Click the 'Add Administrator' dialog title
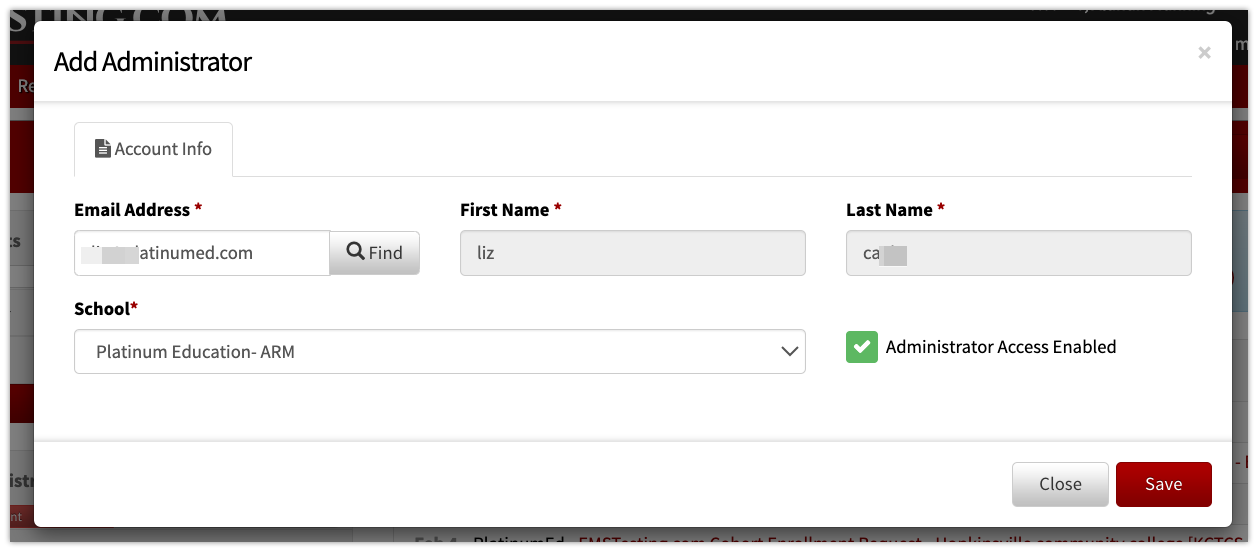 point(153,62)
